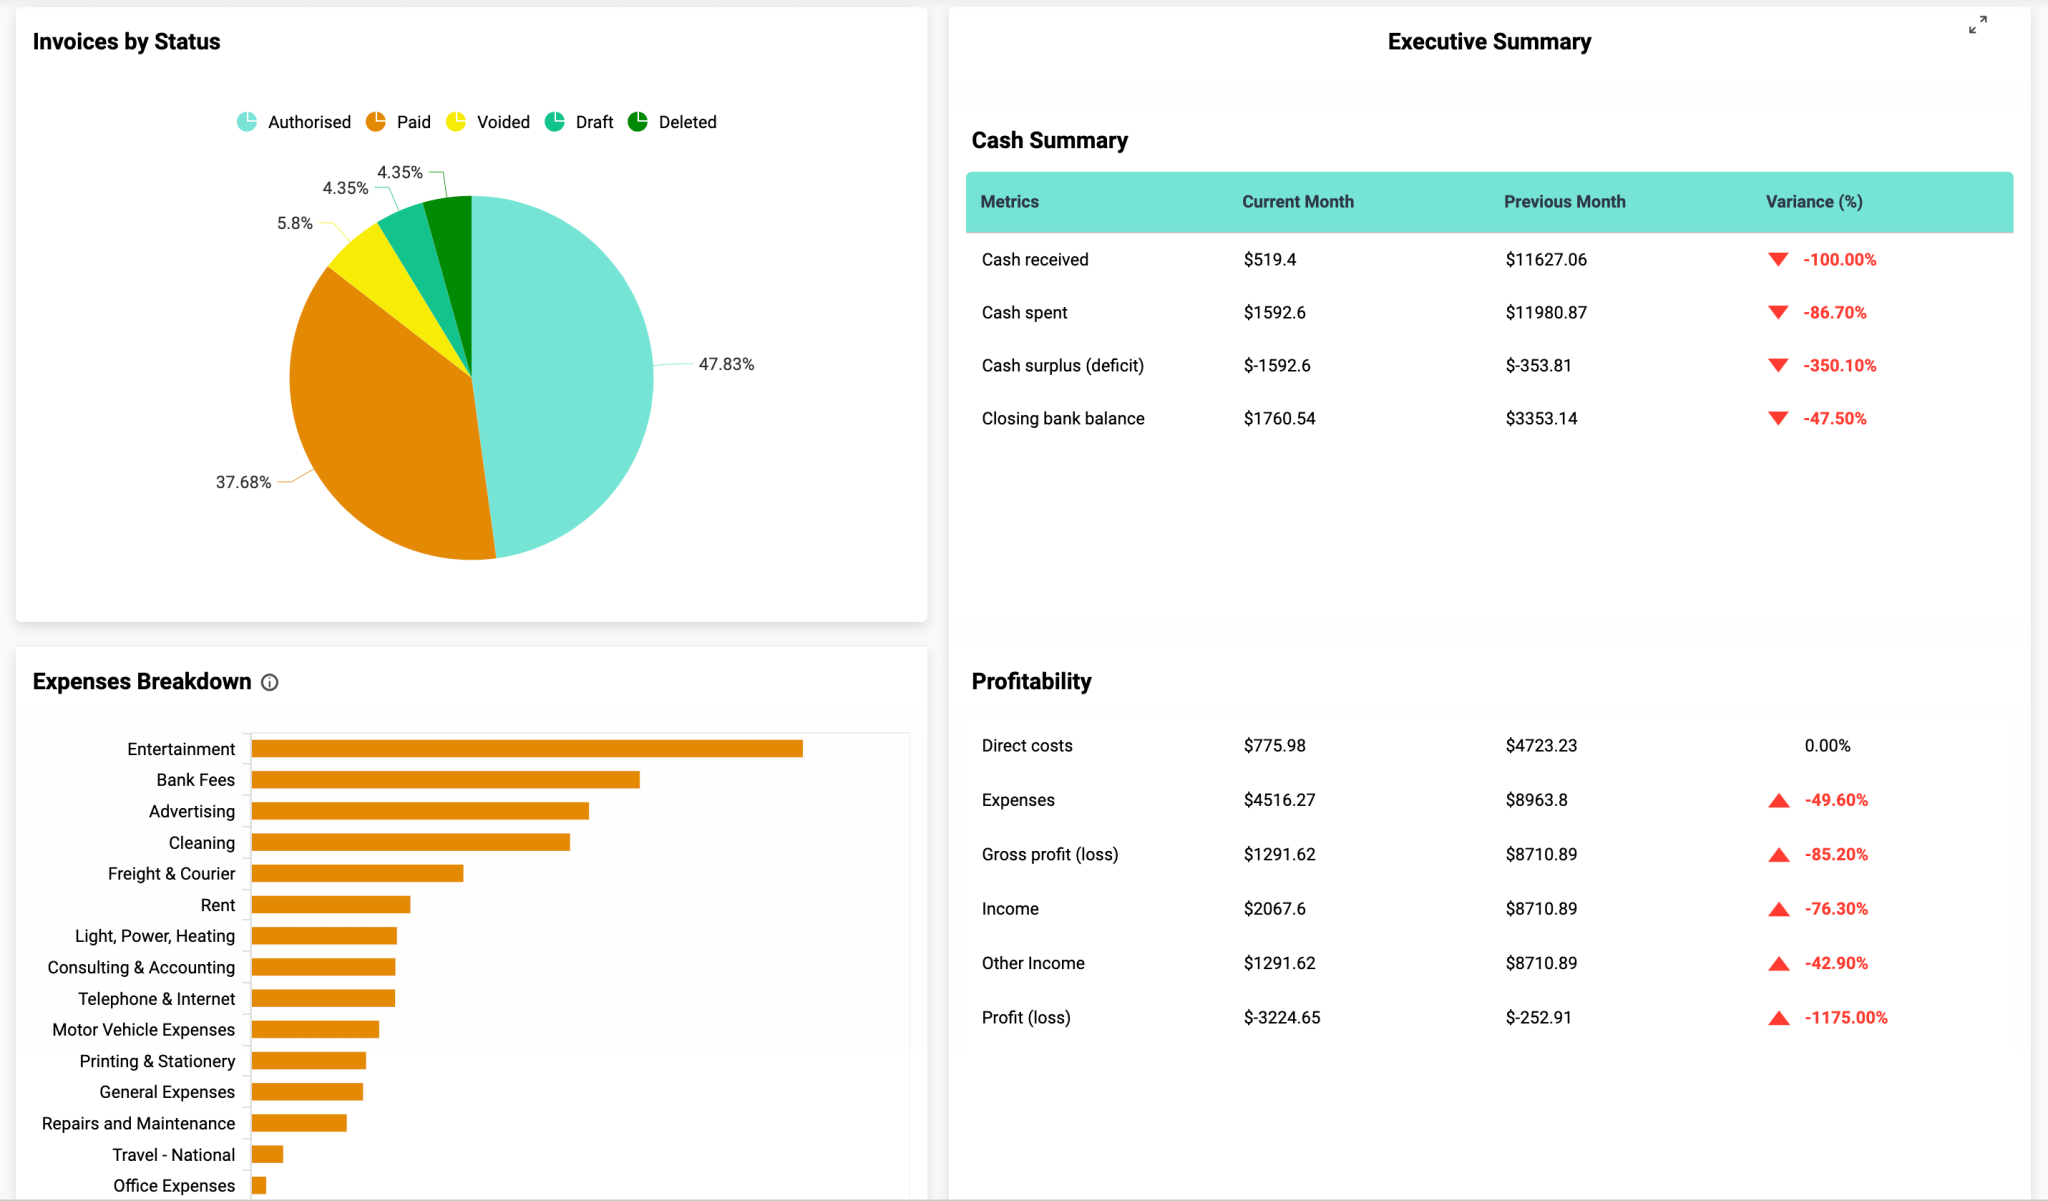Toggle the Voided legend icon

[457, 121]
